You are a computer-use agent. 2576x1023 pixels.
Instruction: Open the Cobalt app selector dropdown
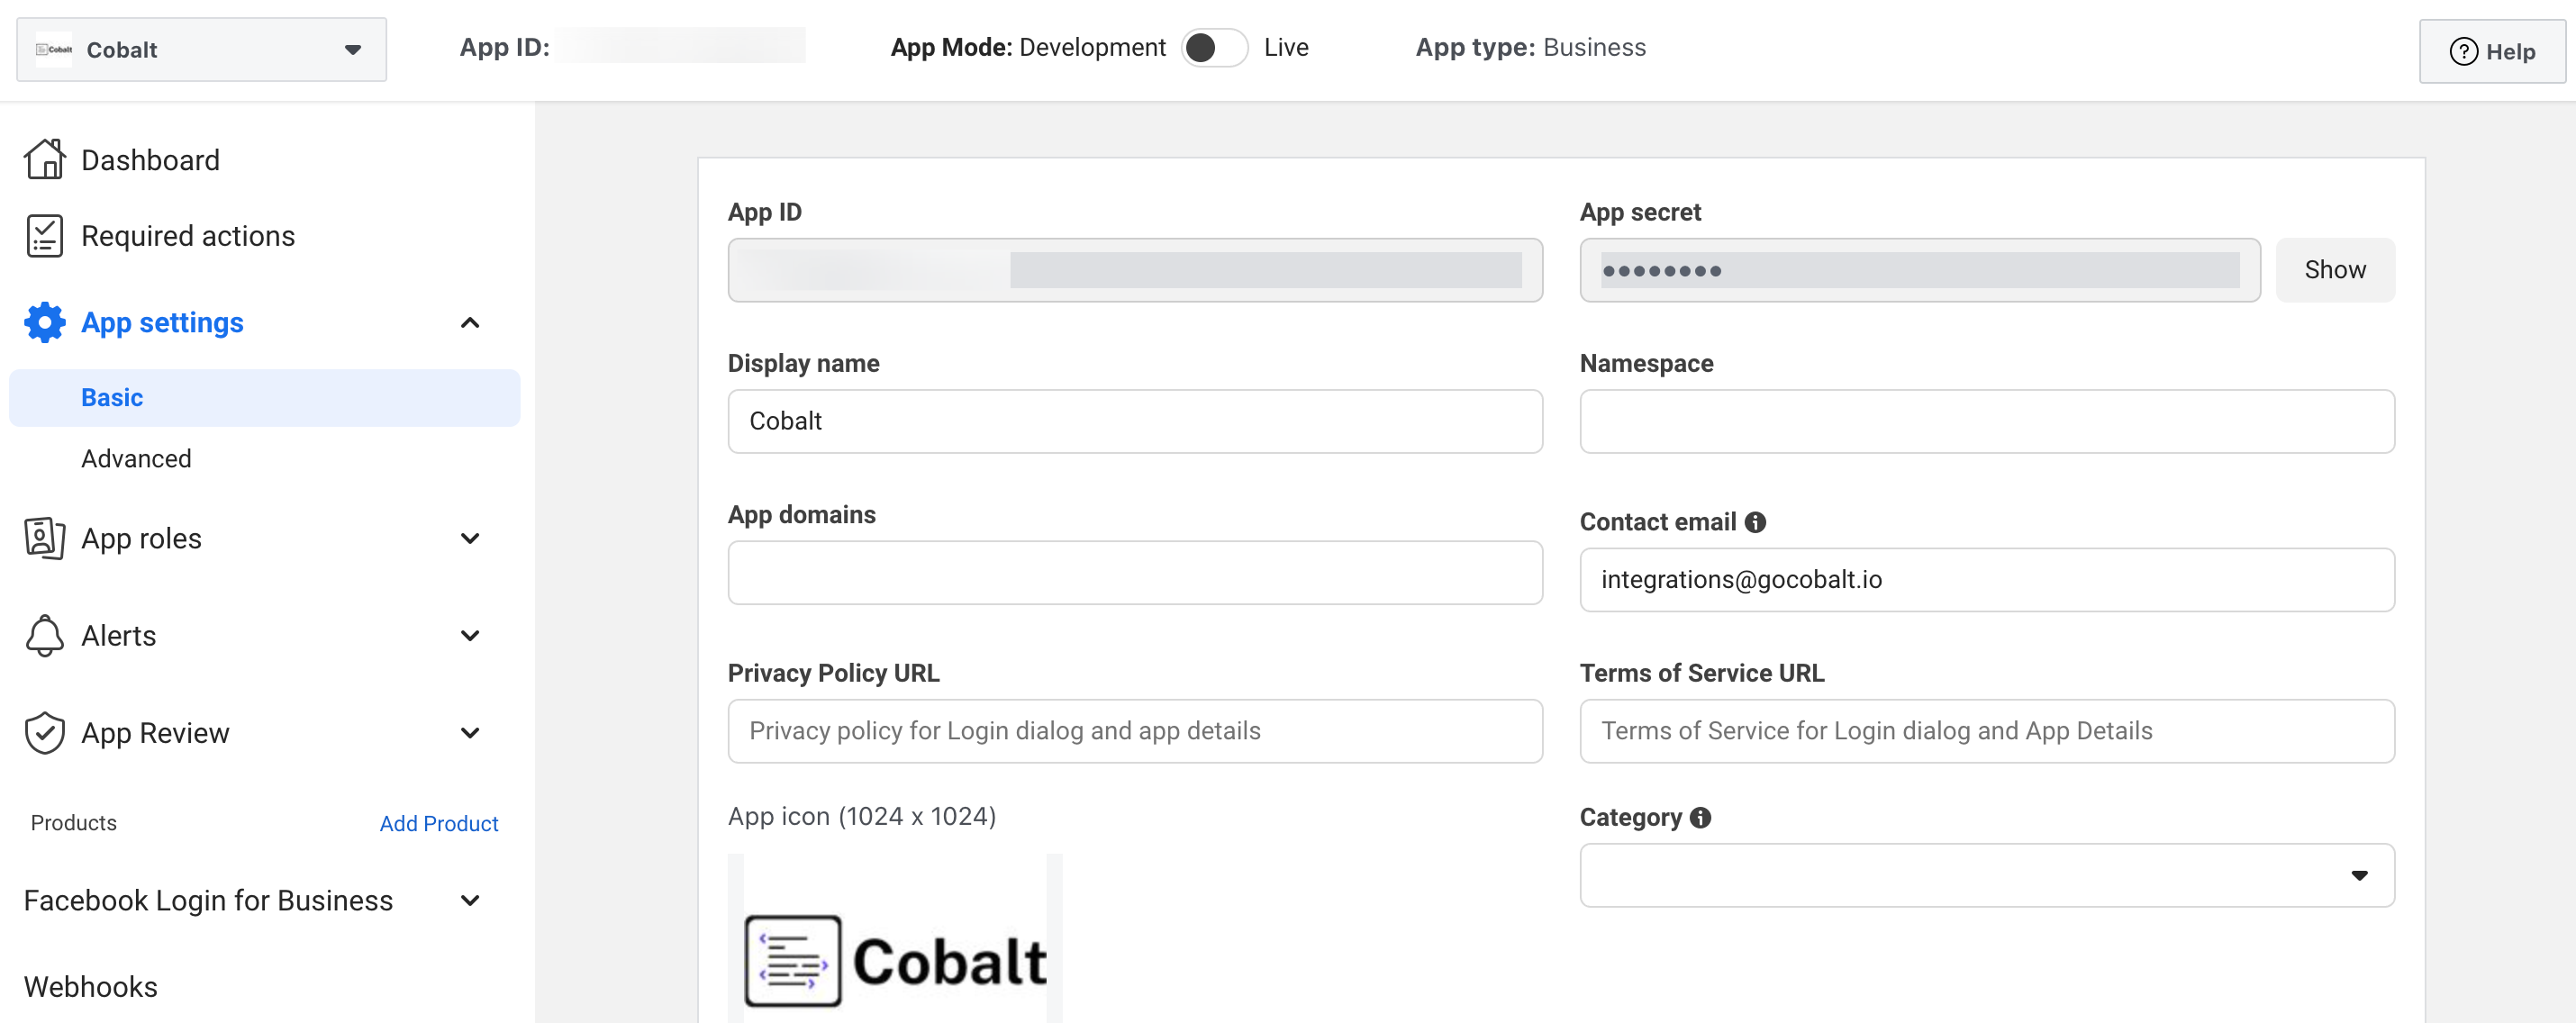coord(201,50)
